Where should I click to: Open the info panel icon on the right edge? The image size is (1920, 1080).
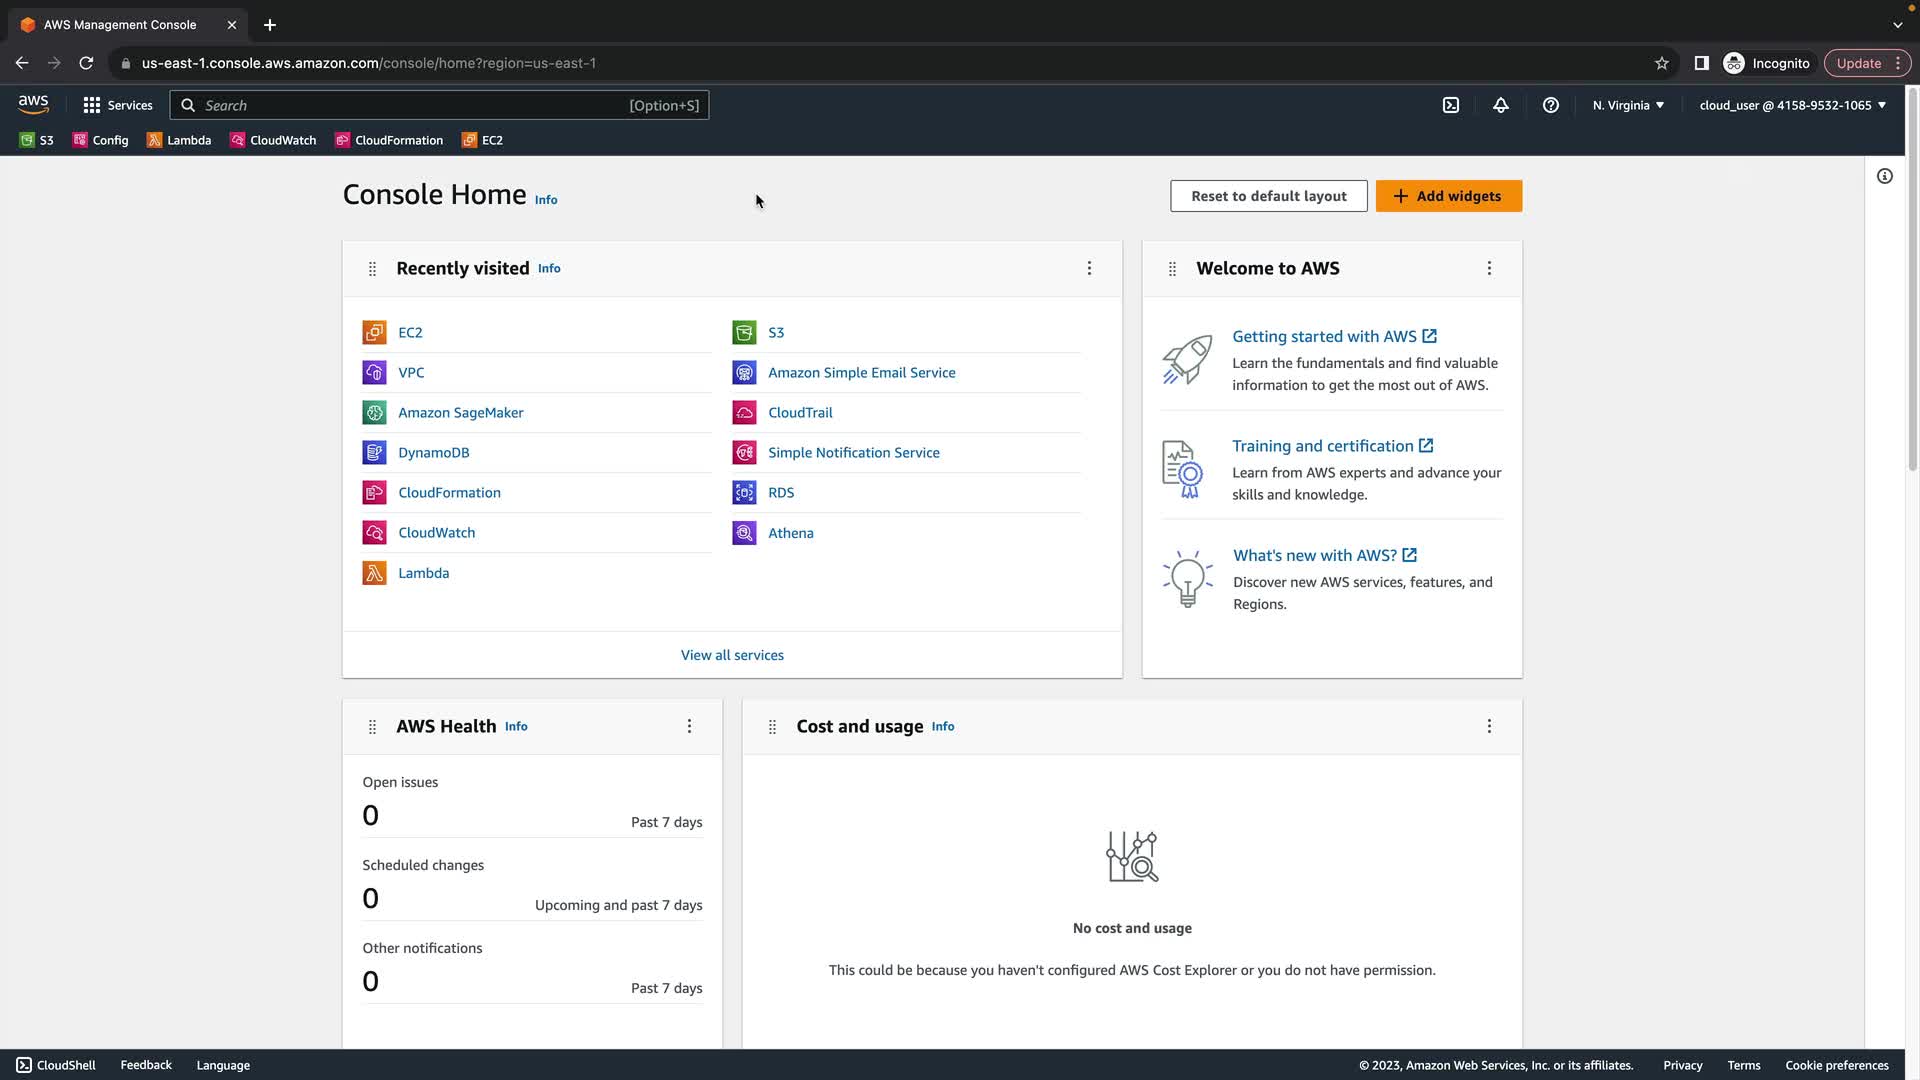coord(1885,176)
